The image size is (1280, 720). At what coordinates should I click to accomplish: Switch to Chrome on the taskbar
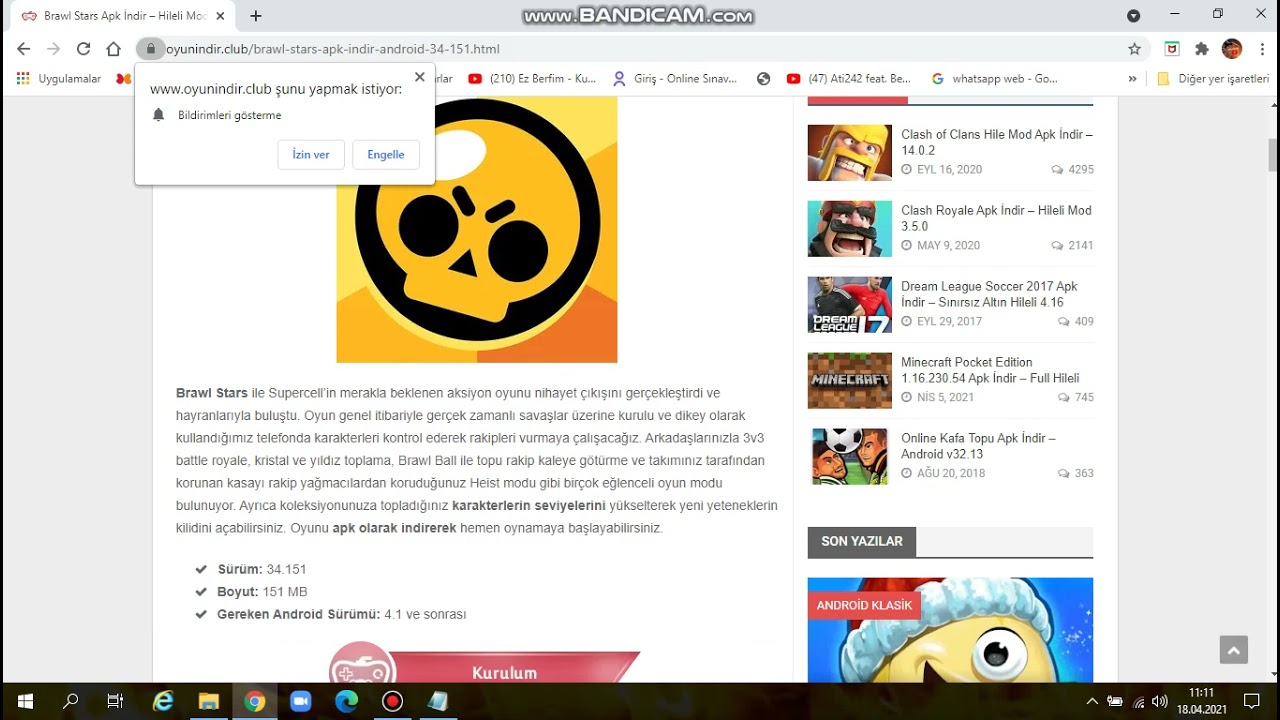(254, 702)
